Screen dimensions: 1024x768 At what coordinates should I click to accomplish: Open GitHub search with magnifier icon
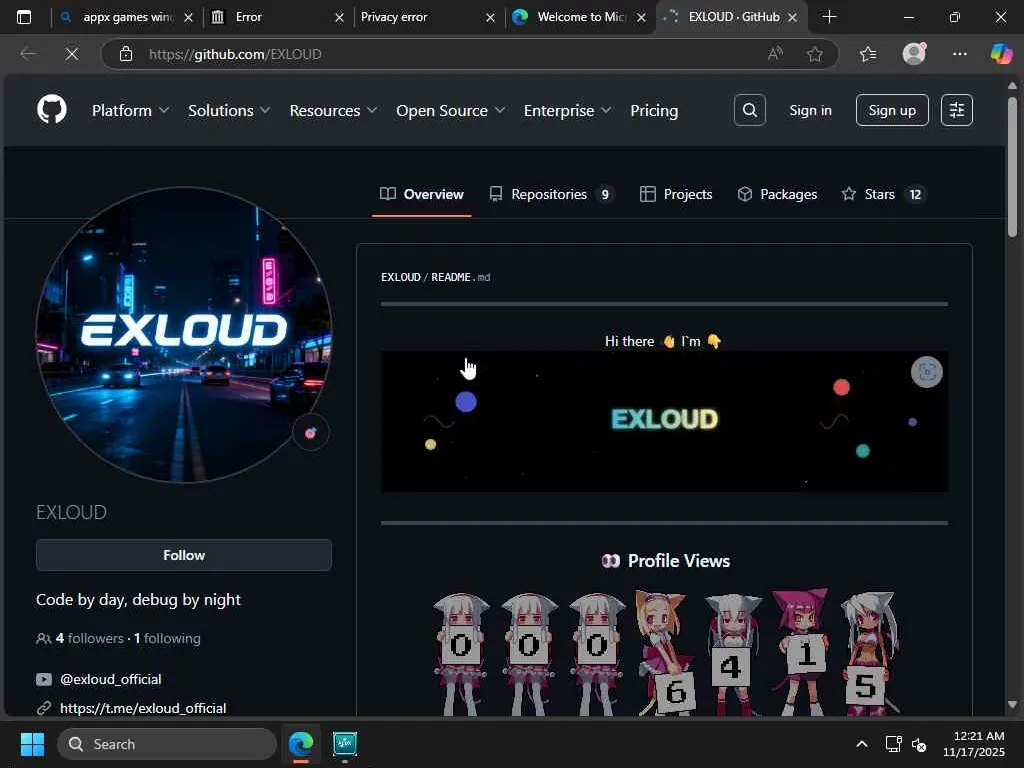point(750,110)
